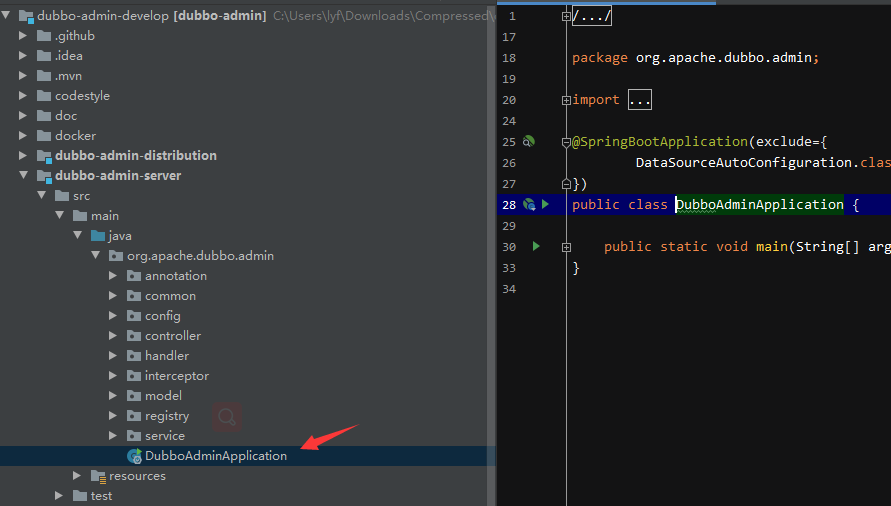Click the fold end marker on line 27
This screenshot has height=506, width=891.
click(566, 184)
